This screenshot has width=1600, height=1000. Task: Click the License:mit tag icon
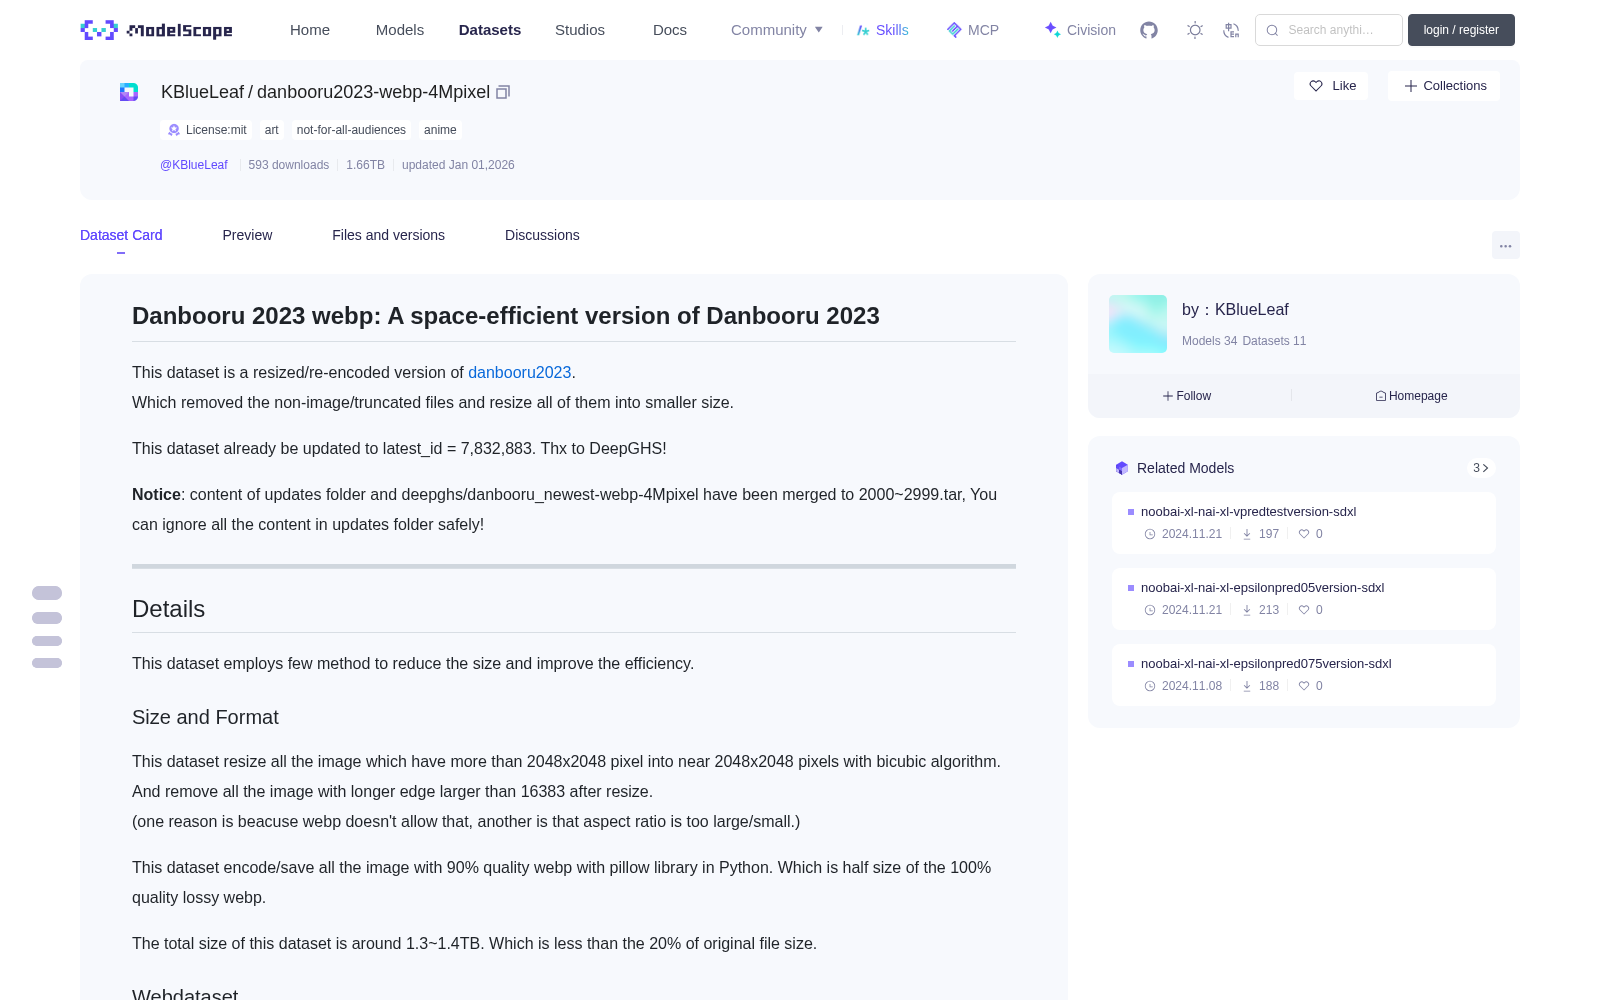click(174, 130)
